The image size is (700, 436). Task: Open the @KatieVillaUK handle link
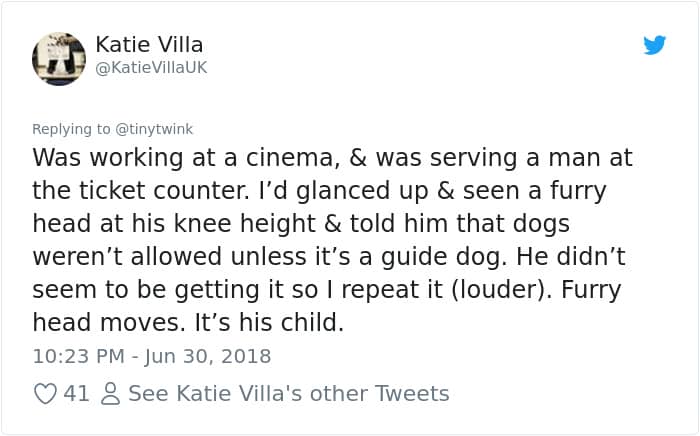tap(151, 67)
